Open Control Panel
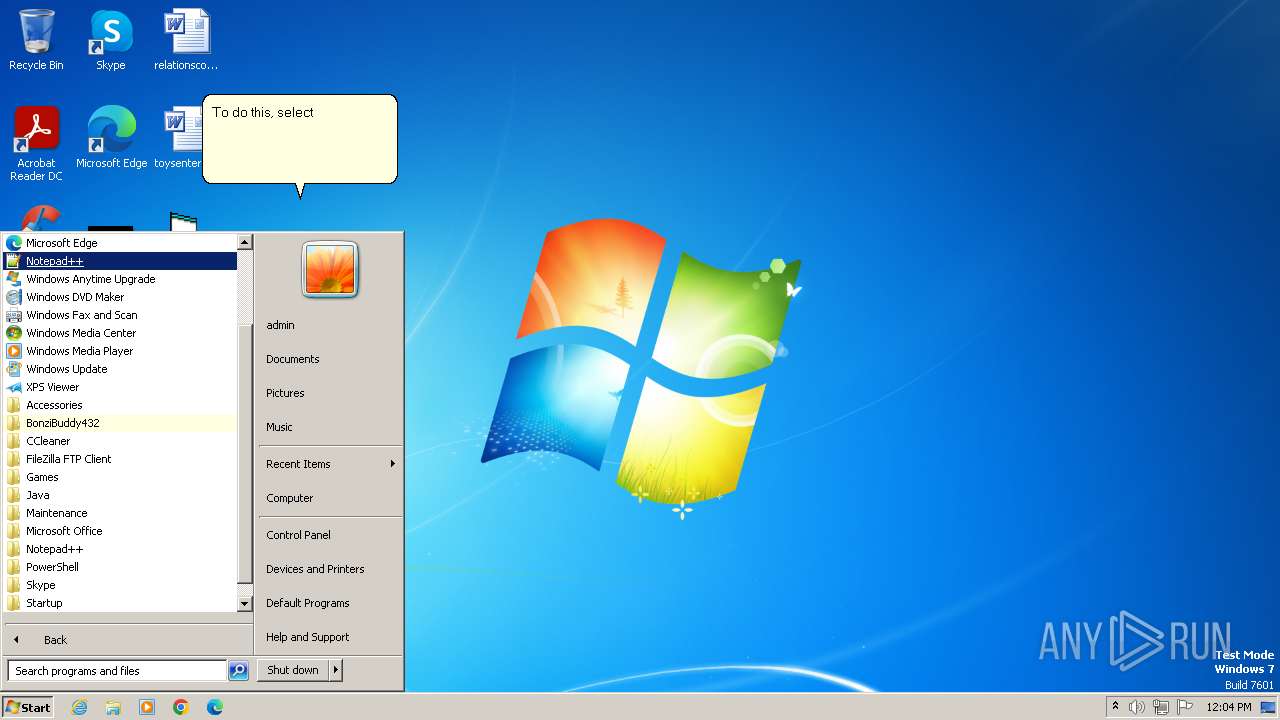The image size is (1280, 720). (330, 535)
